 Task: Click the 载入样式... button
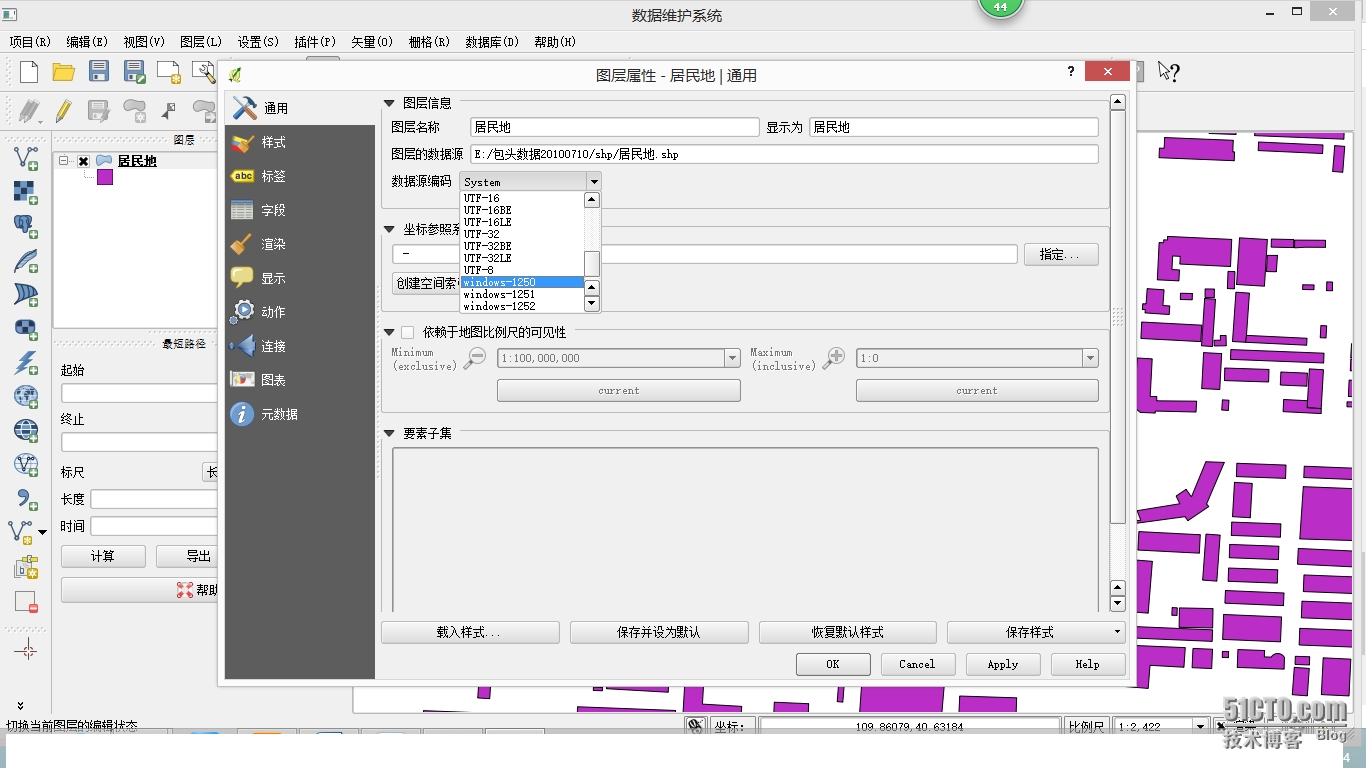(x=470, y=632)
